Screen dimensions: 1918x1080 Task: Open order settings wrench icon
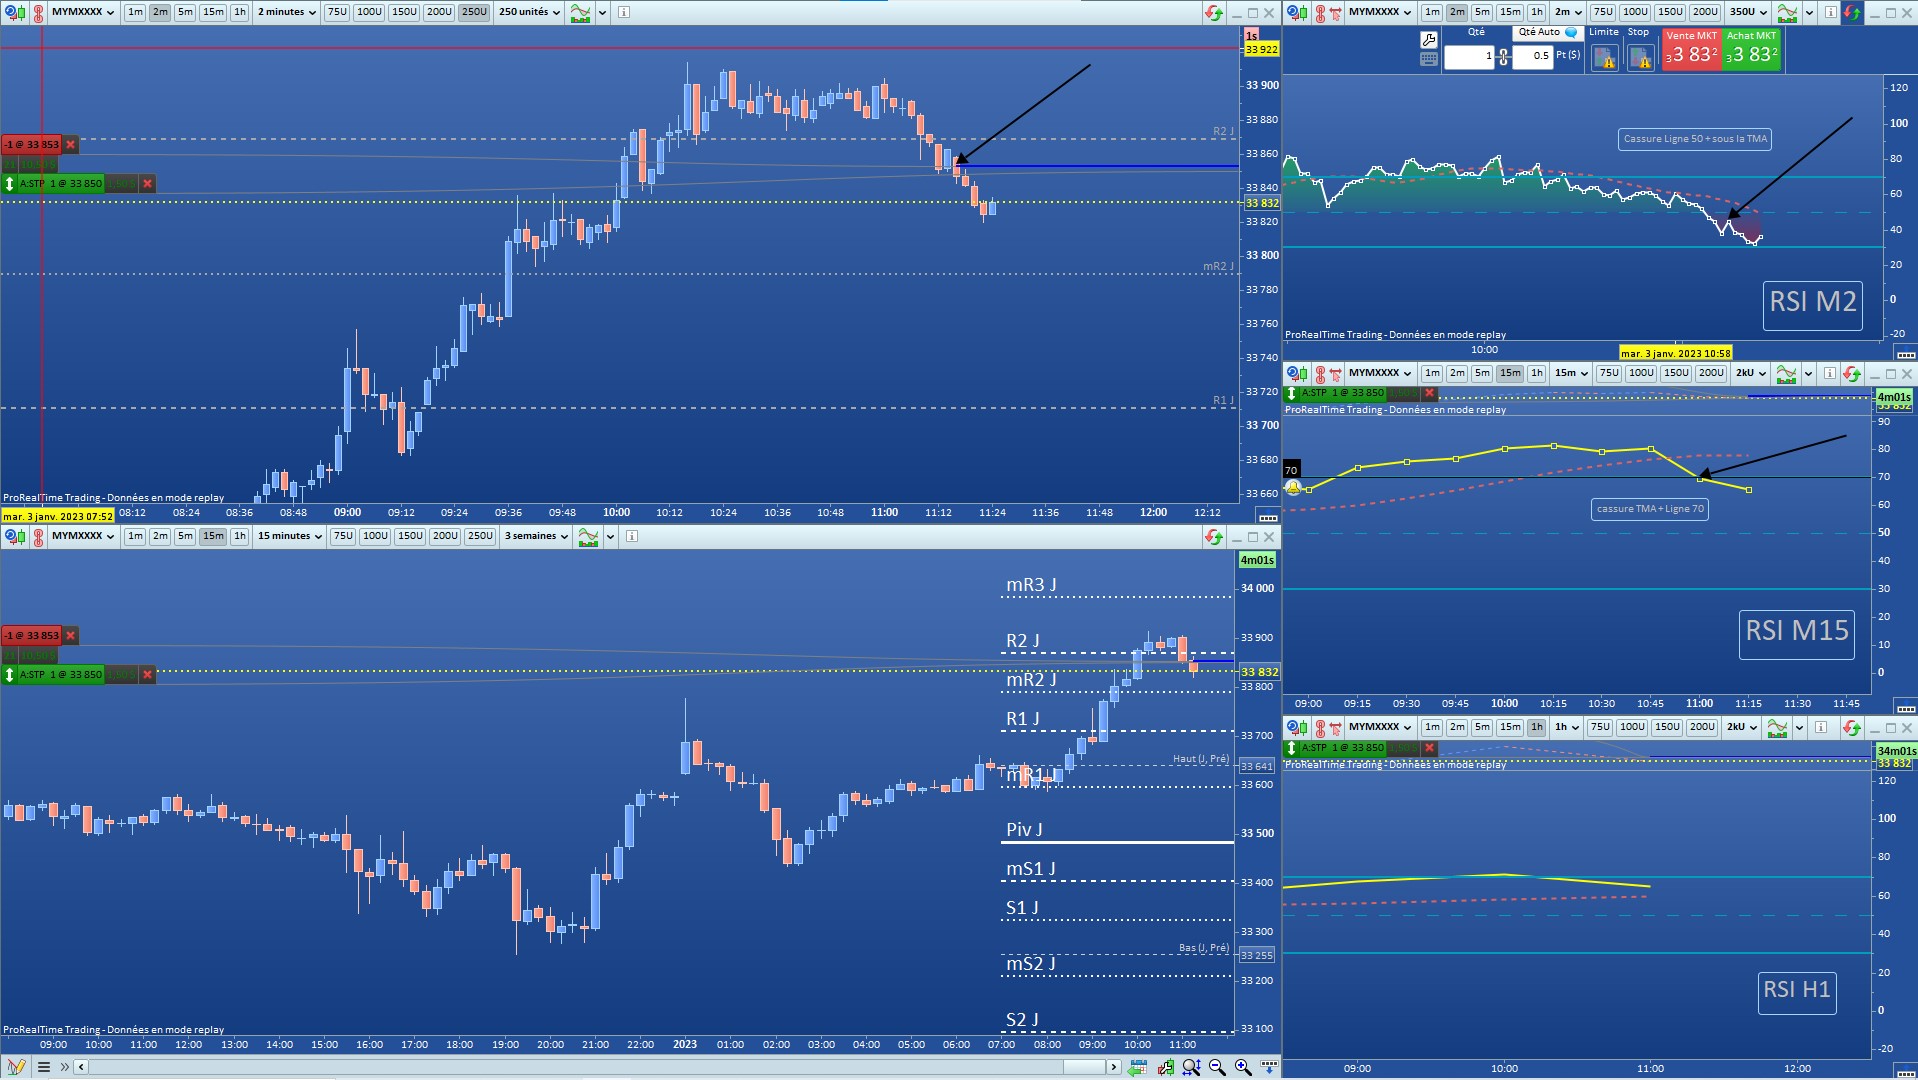click(1429, 40)
